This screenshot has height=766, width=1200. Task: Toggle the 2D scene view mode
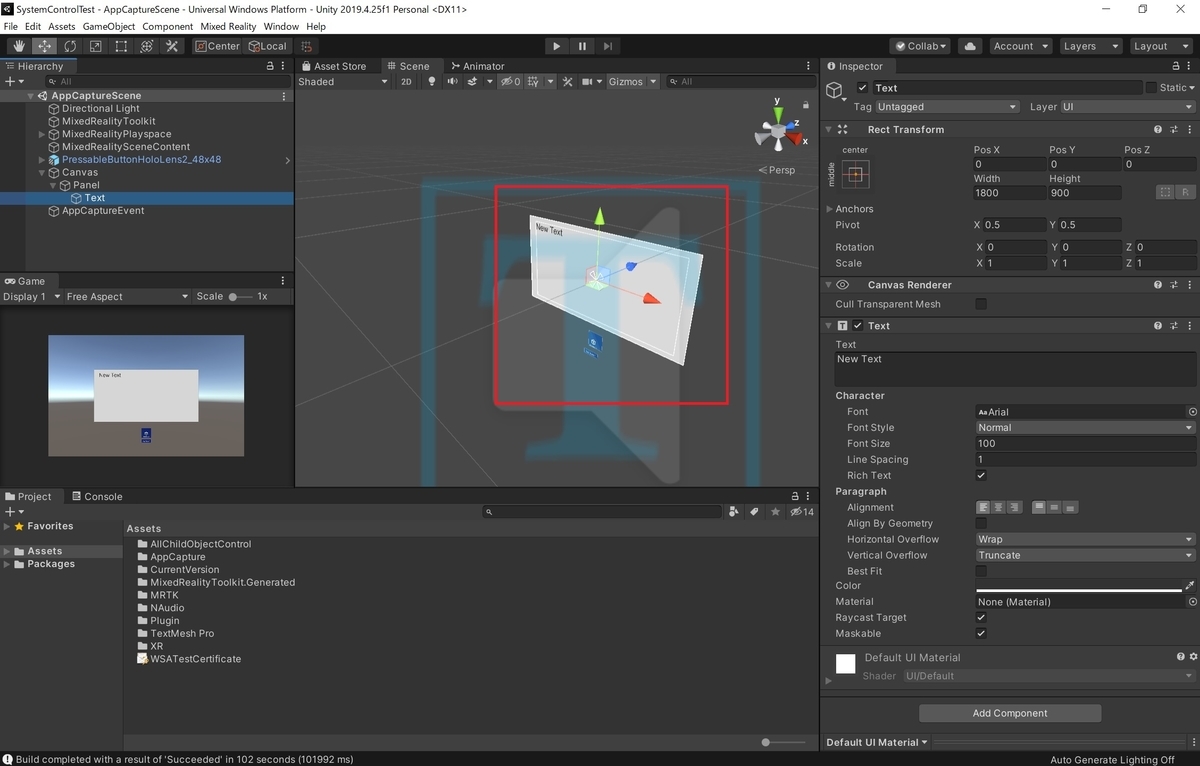tap(406, 82)
